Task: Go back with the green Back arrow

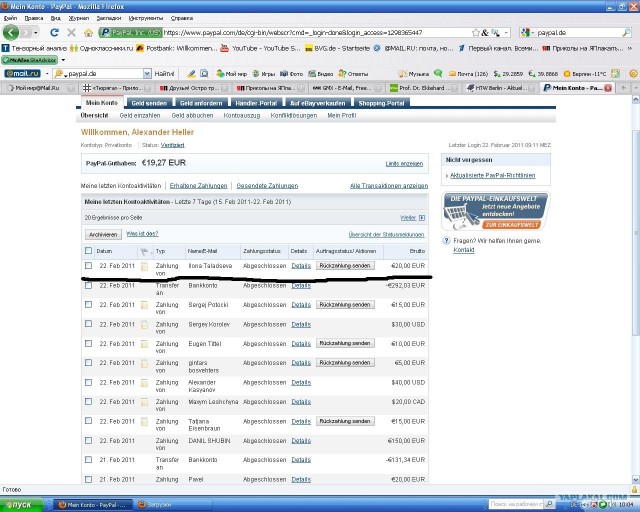Action: click(x=11, y=32)
